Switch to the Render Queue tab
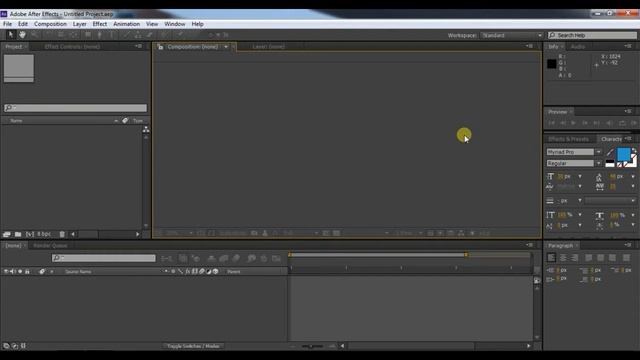The width and height of the screenshot is (640, 360). pyautogui.click(x=50, y=246)
